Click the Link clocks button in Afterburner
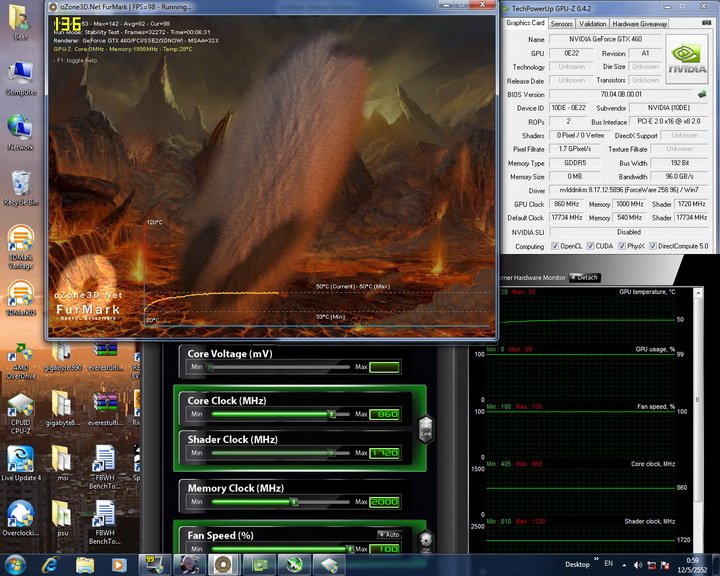720x576 pixels. (x=426, y=429)
